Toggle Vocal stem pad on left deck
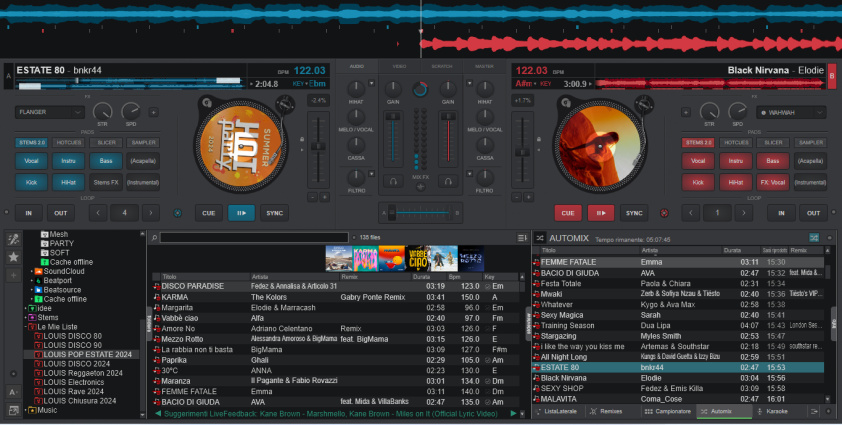842x425 pixels. (31, 161)
